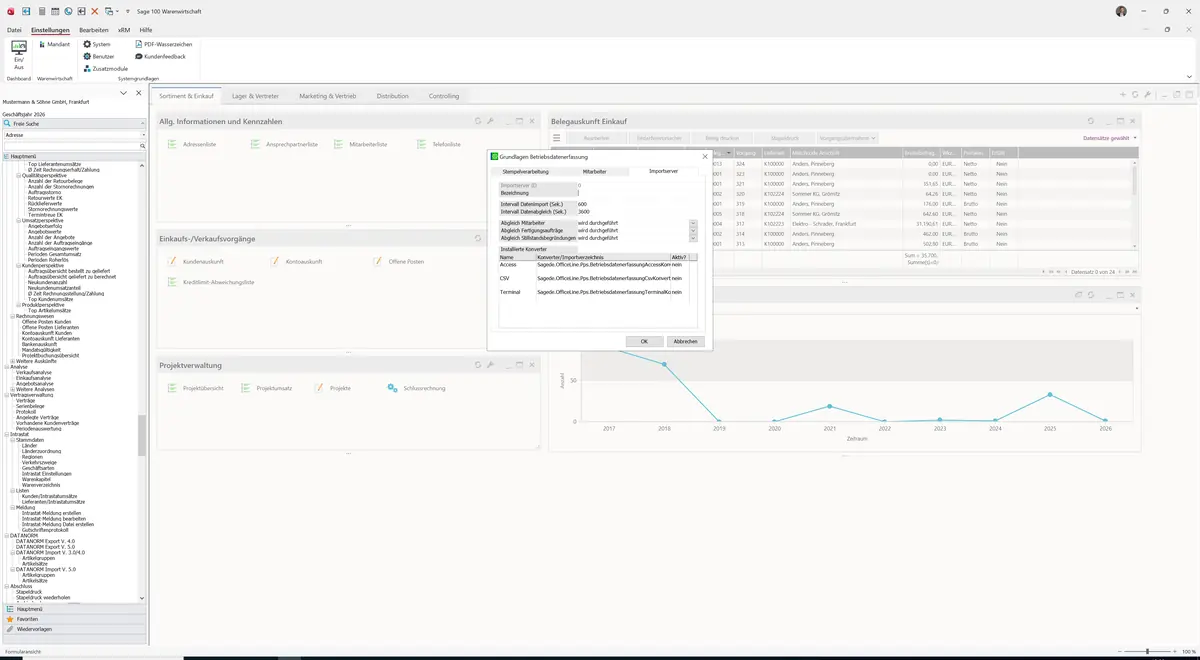Switch to the Lager & Vertreter dashboard tab
The width and height of the screenshot is (1200, 660).
[255, 96]
